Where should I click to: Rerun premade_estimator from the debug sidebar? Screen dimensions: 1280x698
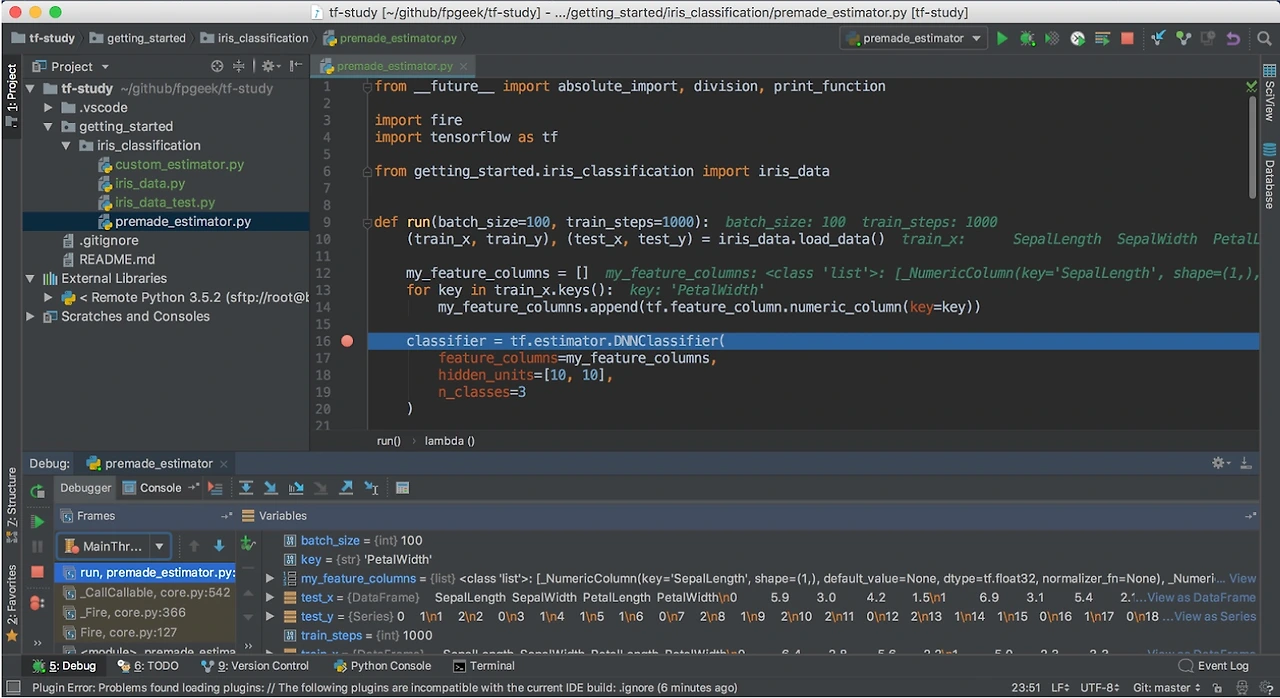pyautogui.click(x=37, y=491)
